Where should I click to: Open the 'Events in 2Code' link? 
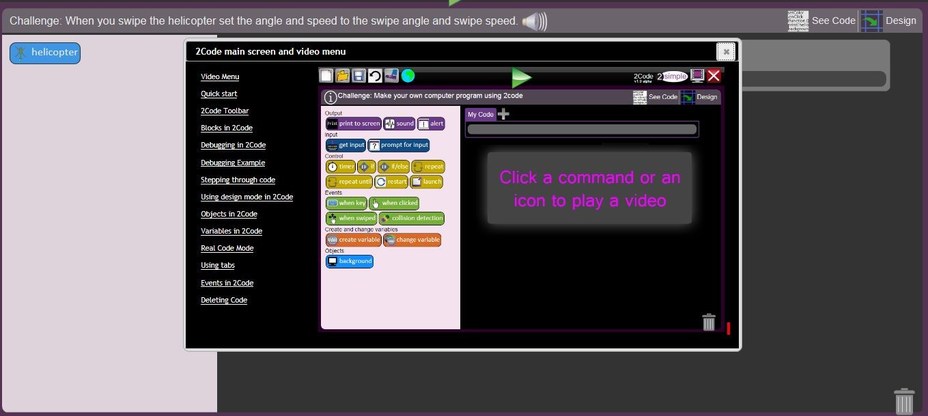point(227,283)
